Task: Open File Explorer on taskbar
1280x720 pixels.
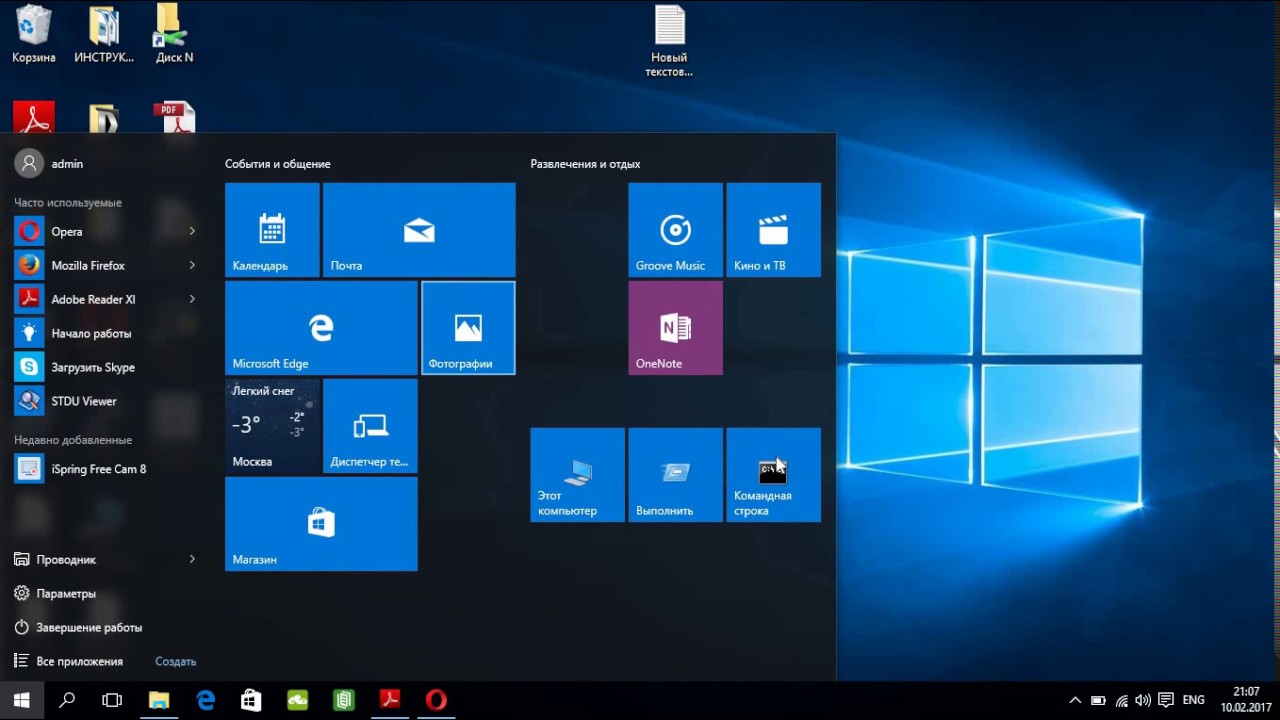Action: (159, 700)
